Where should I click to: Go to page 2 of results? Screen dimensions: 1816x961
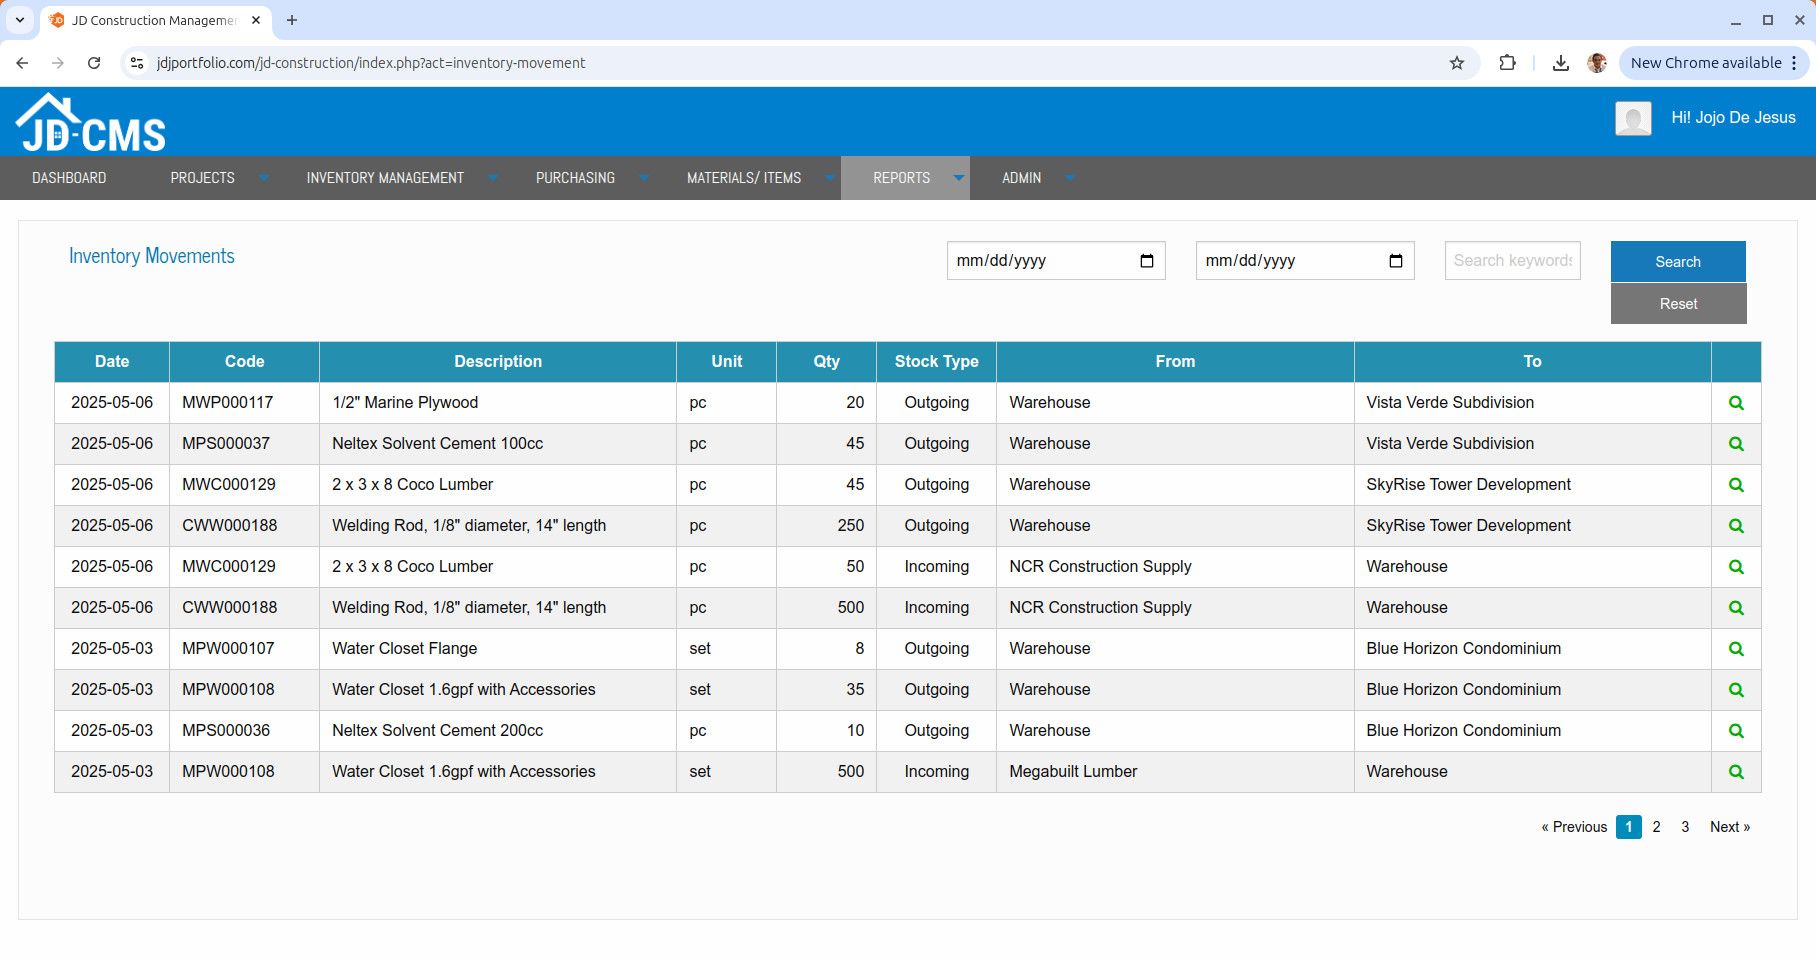click(x=1656, y=827)
